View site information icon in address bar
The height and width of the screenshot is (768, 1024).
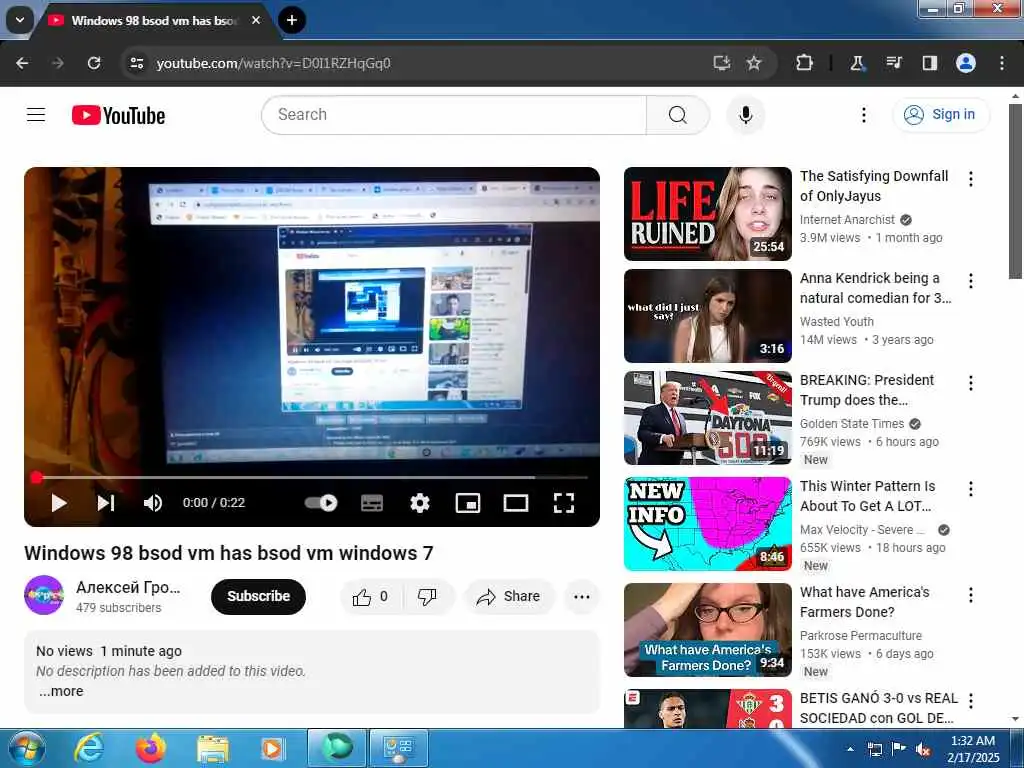136,63
